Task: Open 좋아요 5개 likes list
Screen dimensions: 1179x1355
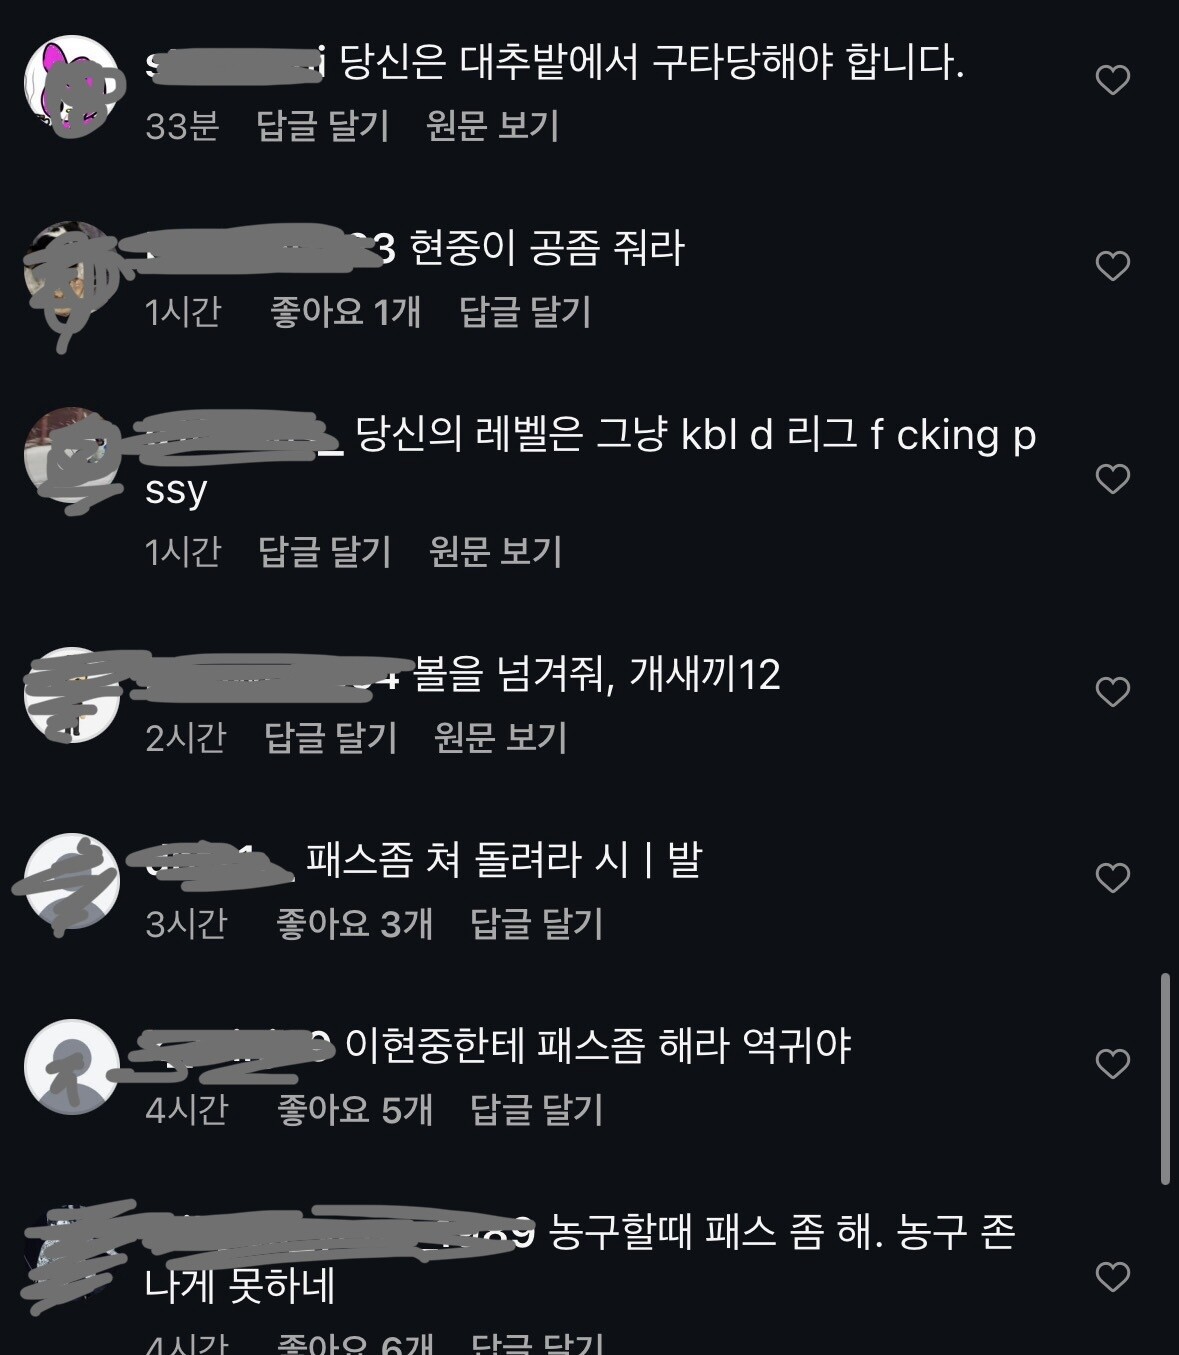Action: 354,1110
